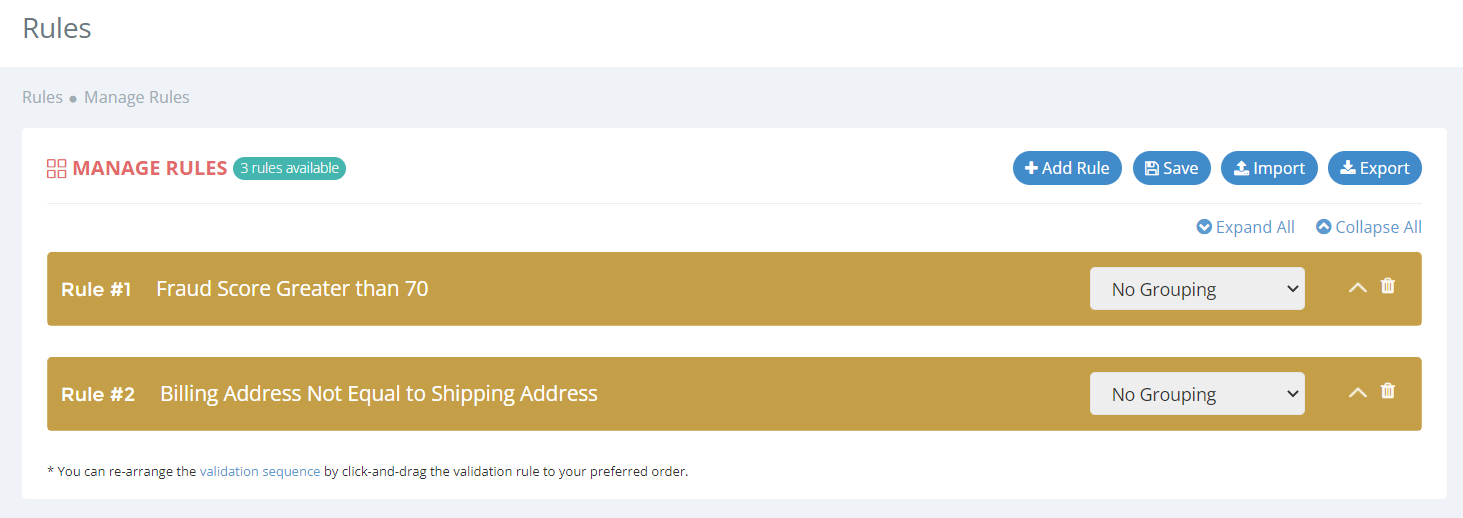Click the Manage Rules grid icon
The height and width of the screenshot is (518, 1463).
(x=56, y=169)
